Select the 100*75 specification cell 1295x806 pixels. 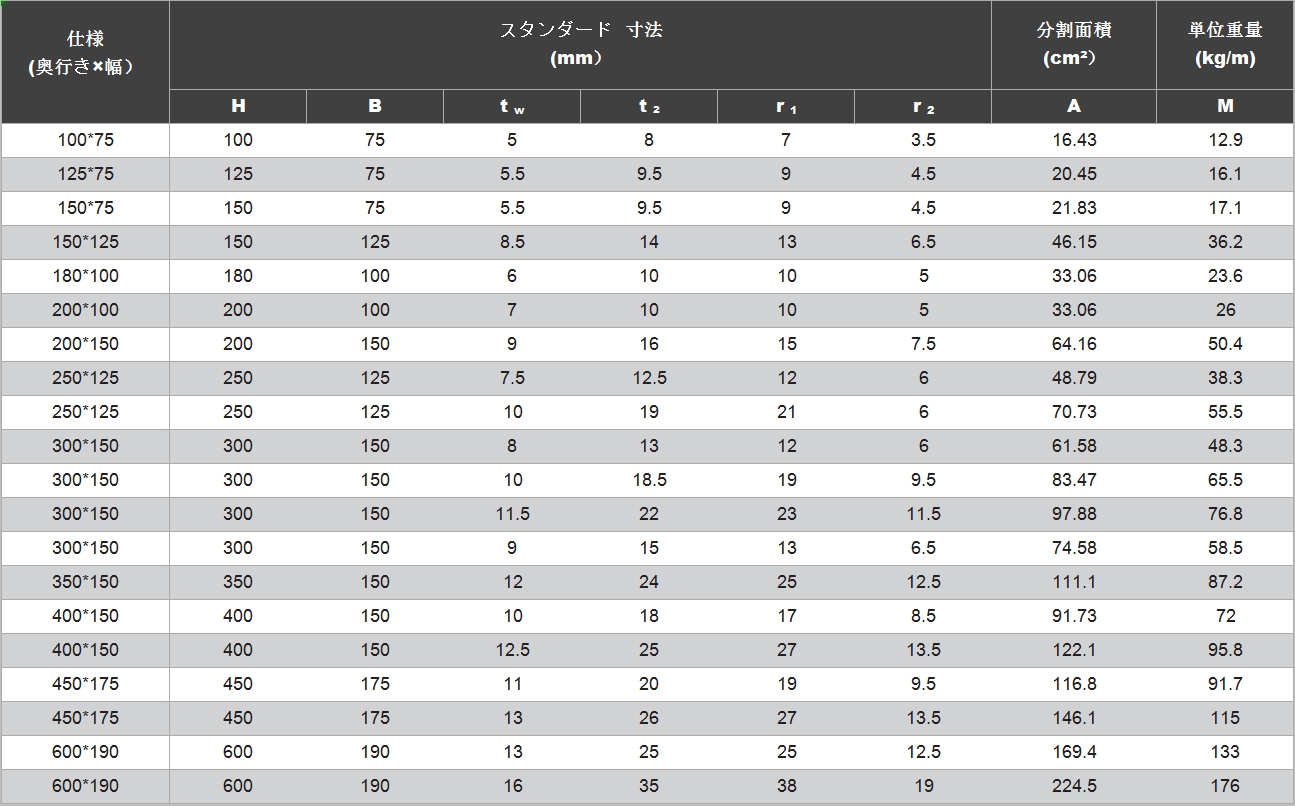(x=85, y=140)
